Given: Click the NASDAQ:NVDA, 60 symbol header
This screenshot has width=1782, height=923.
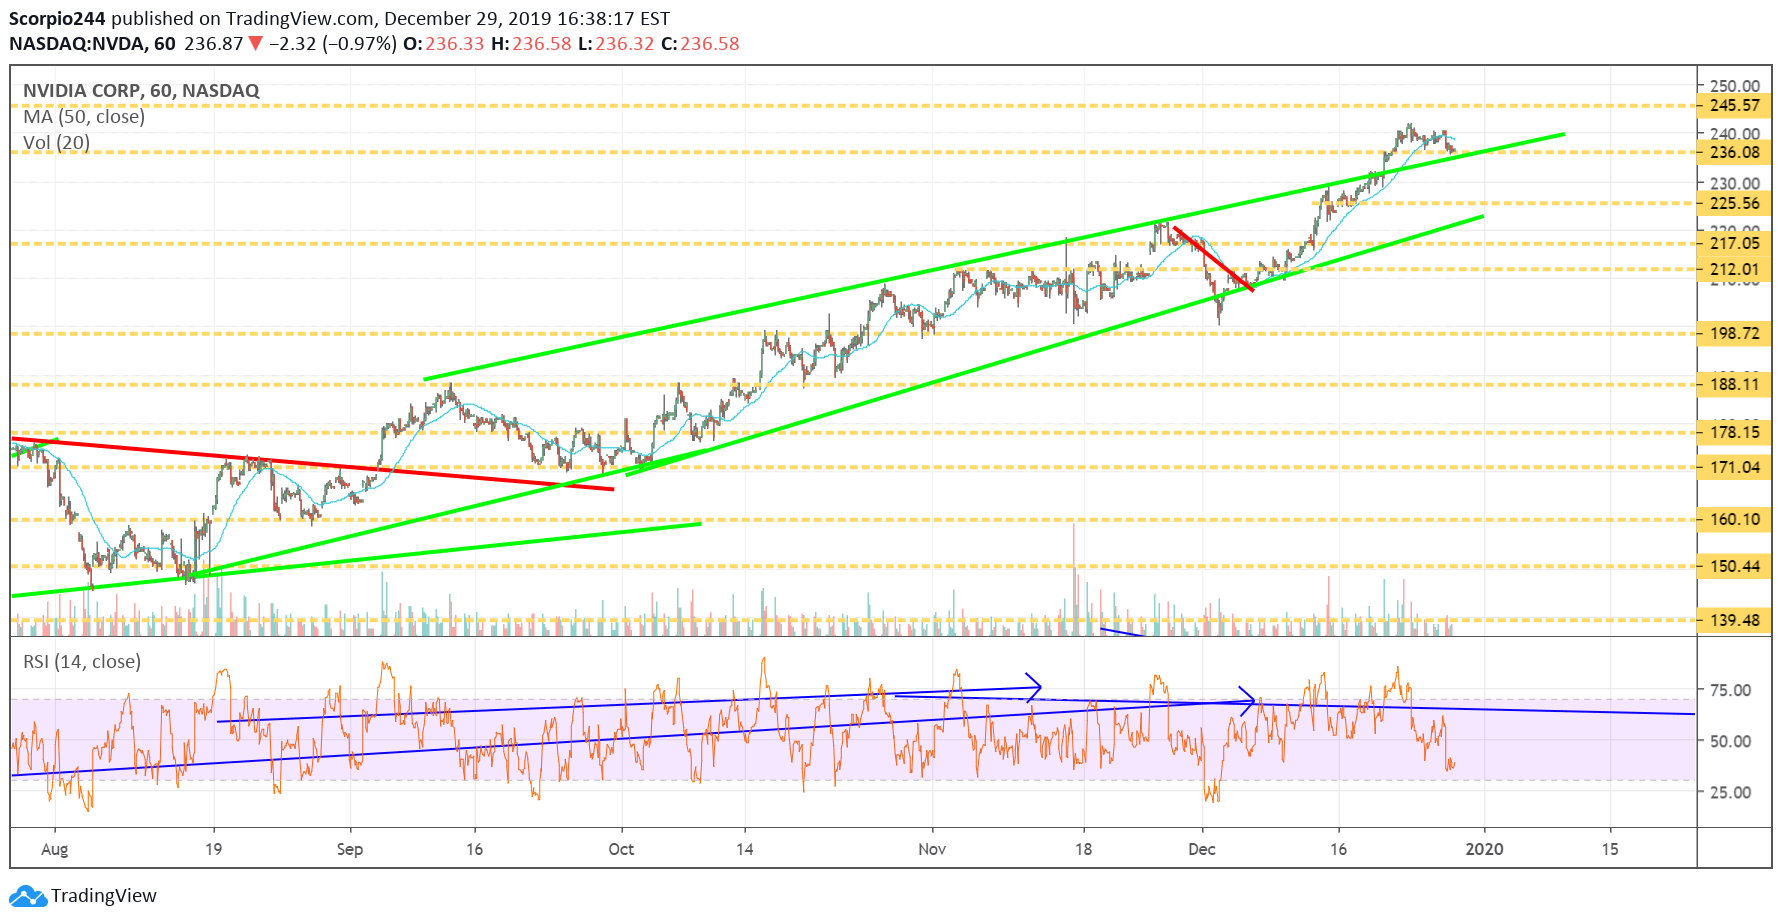Looking at the screenshot, I should [x=92, y=44].
